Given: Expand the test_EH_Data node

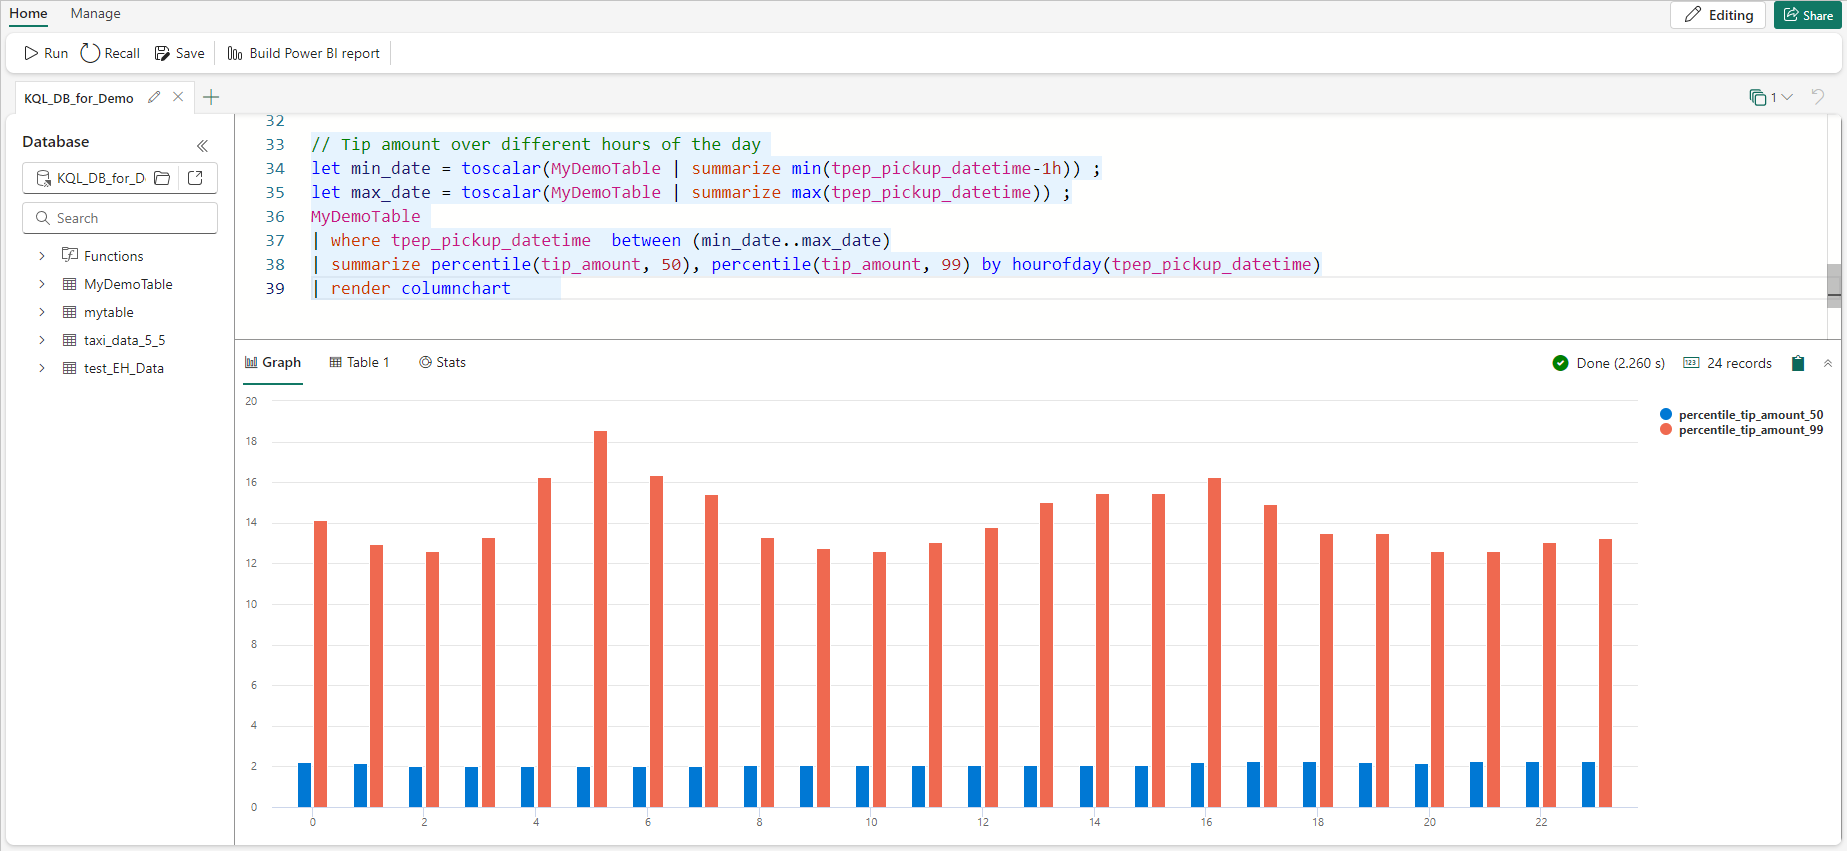Looking at the screenshot, I should (42, 368).
